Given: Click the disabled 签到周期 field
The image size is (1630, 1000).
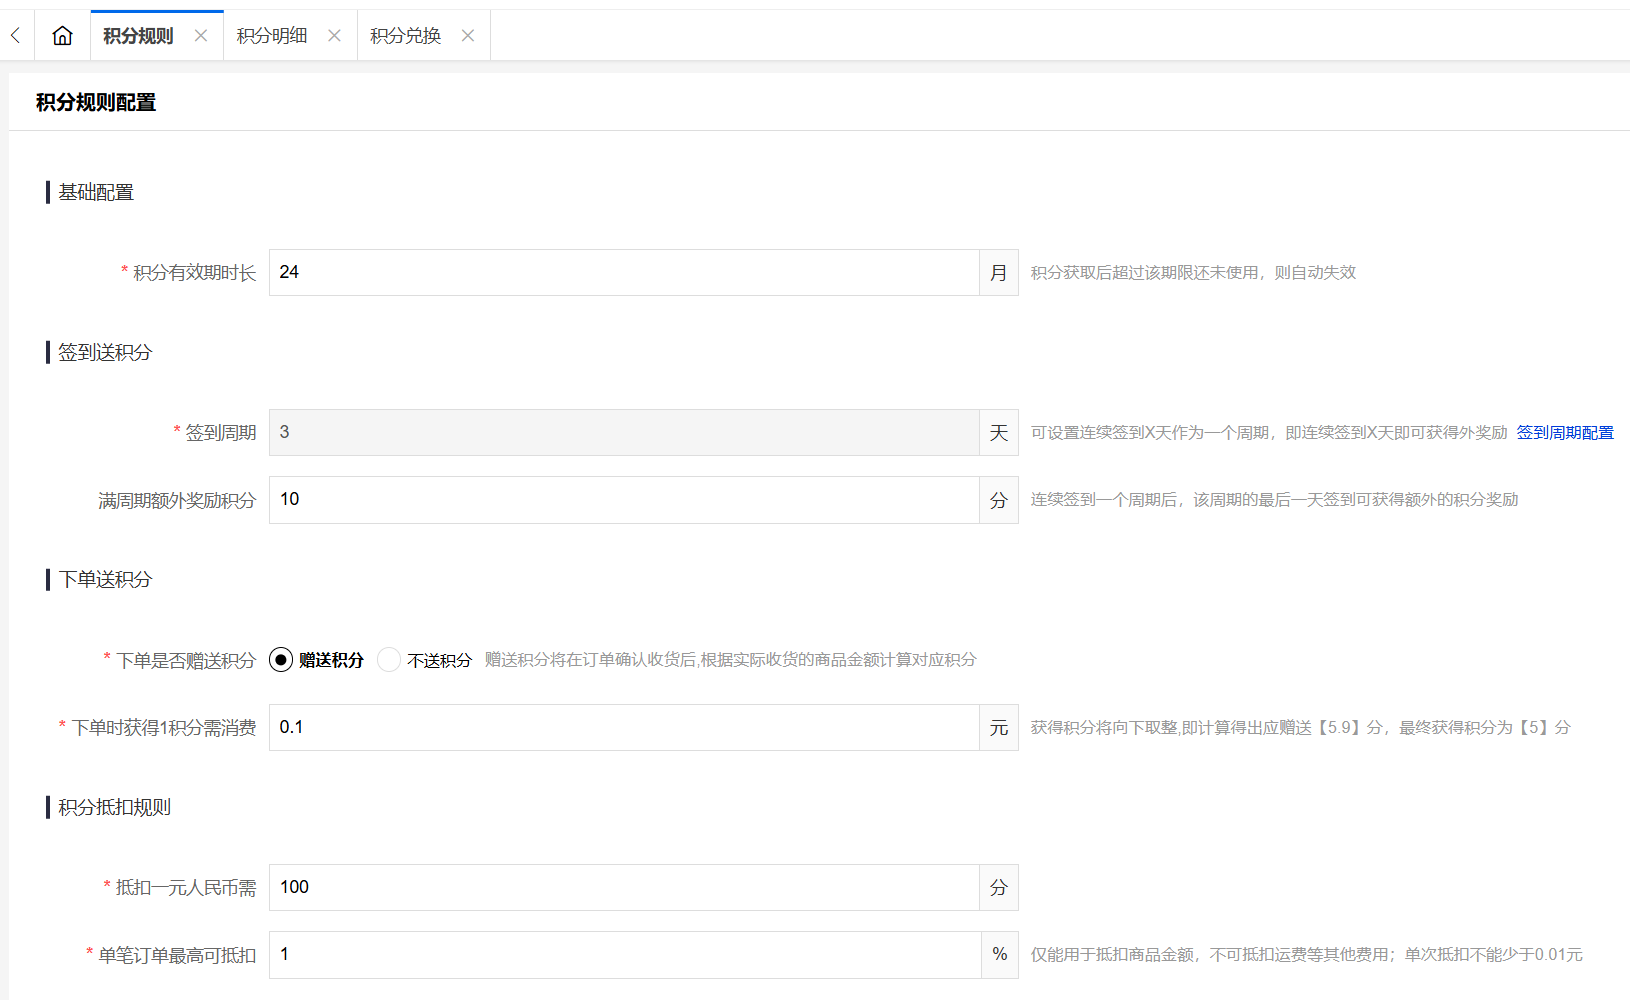Looking at the screenshot, I should 623,433.
